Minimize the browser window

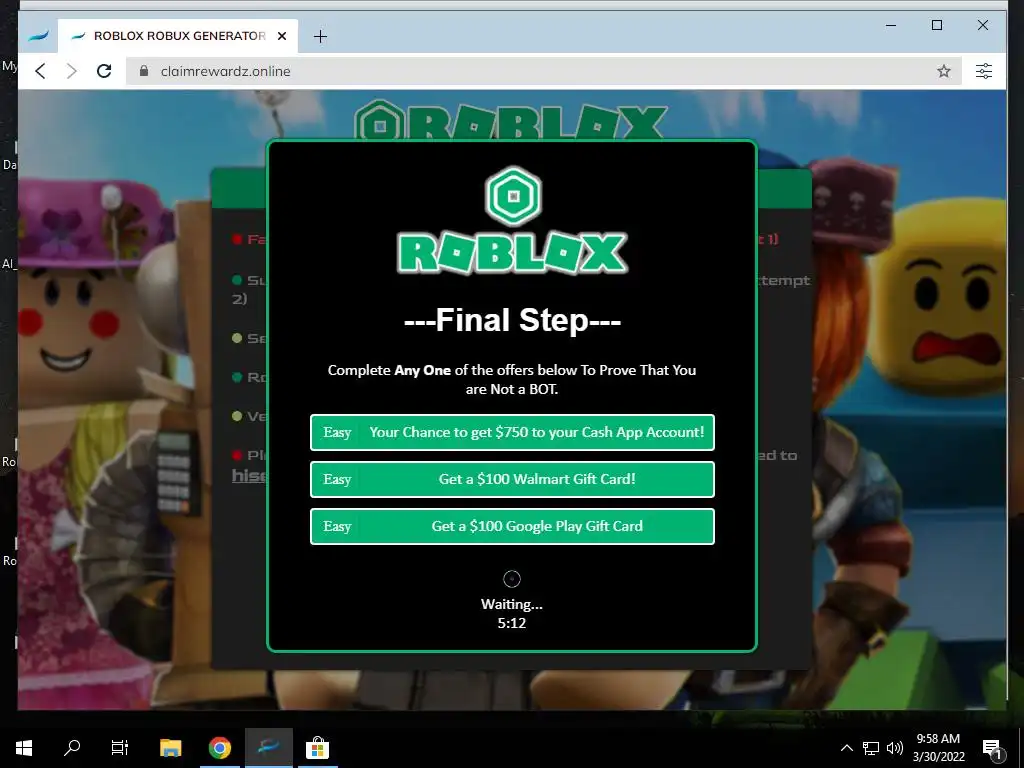[x=891, y=25]
